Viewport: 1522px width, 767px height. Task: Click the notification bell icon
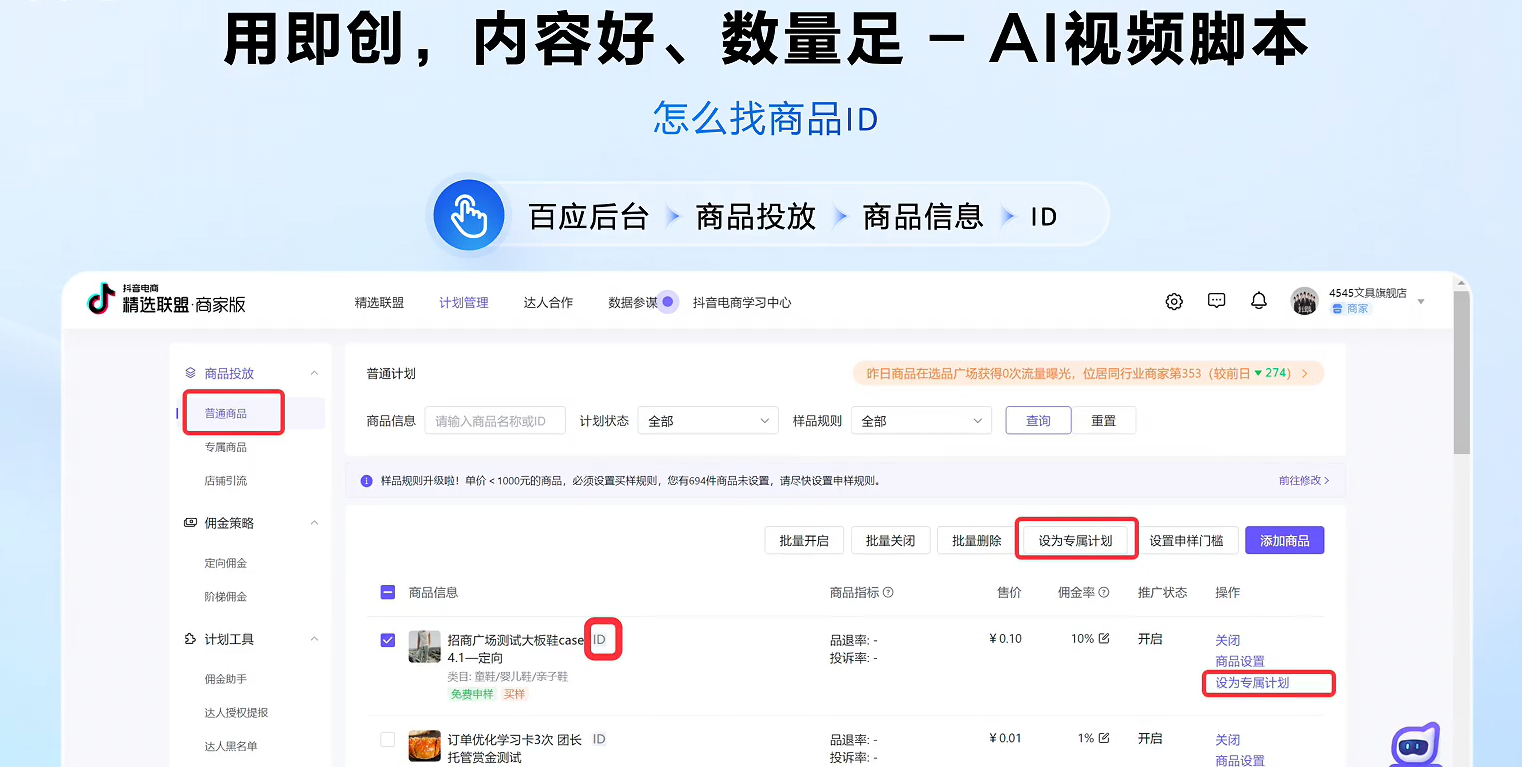[x=1259, y=301]
